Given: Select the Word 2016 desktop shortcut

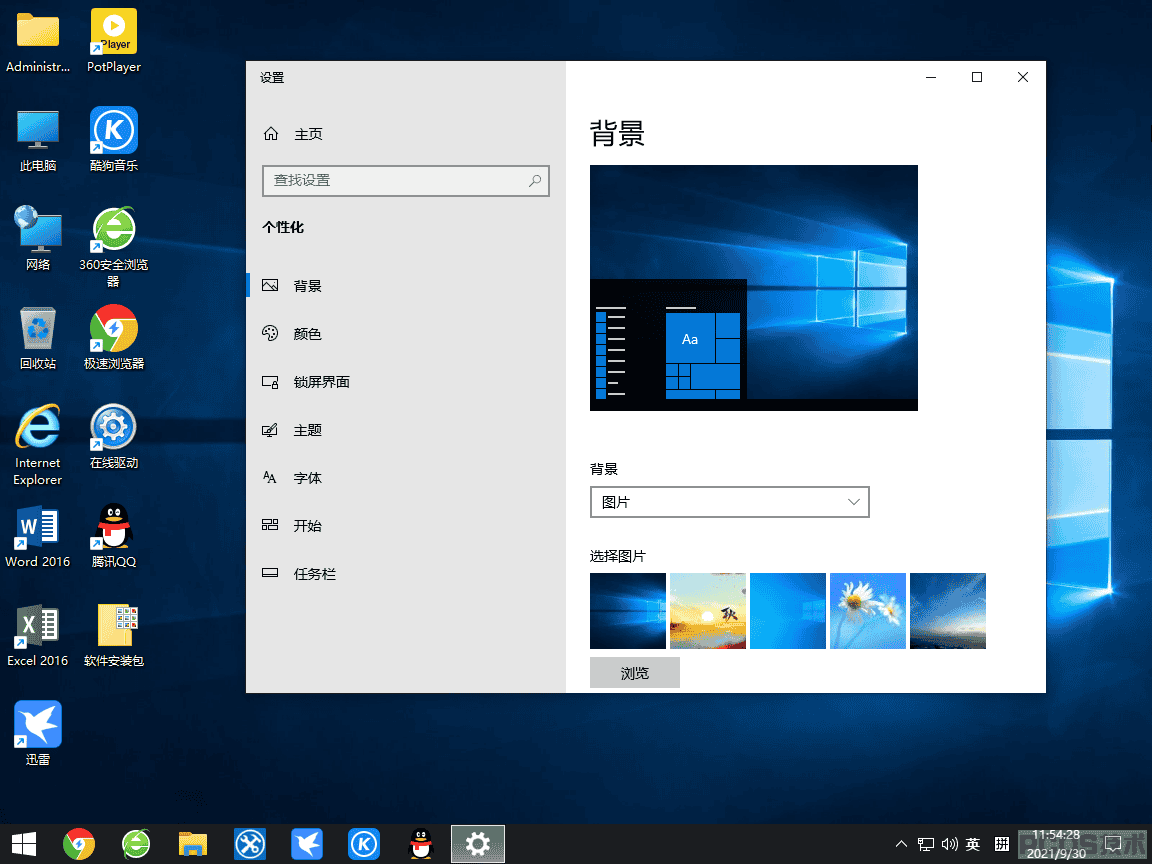Looking at the screenshot, I should pos(37,536).
